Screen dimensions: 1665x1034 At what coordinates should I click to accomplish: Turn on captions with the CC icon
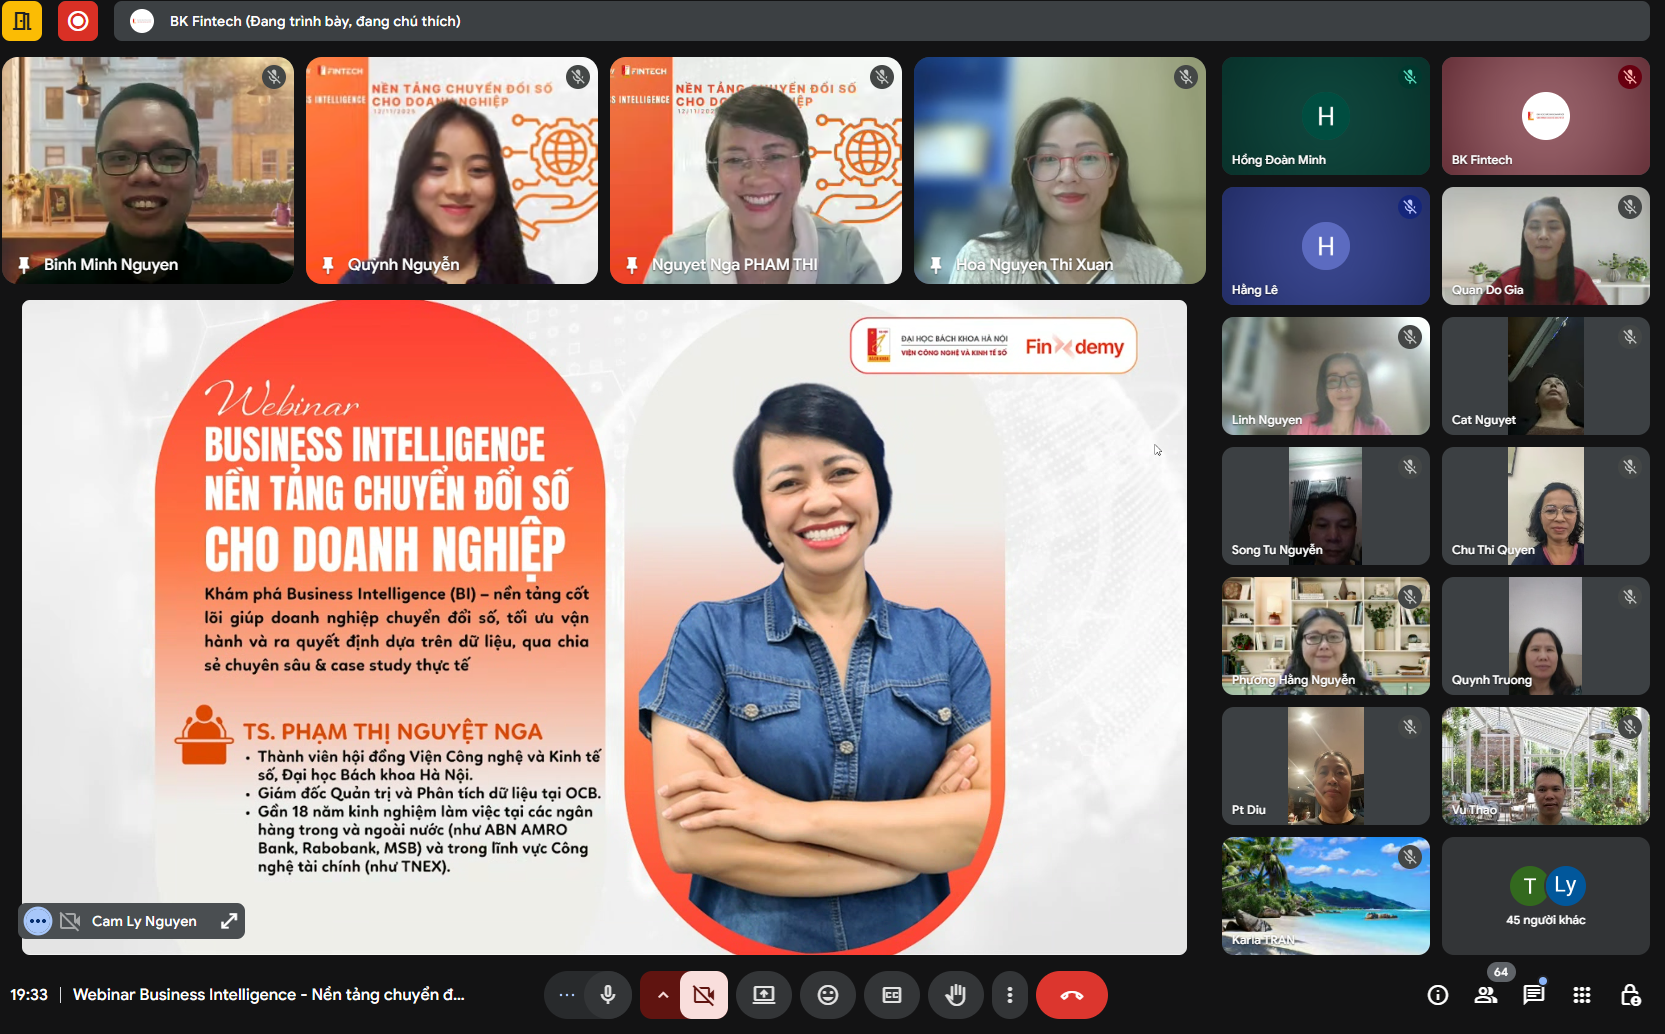pyautogui.click(x=892, y=995)
